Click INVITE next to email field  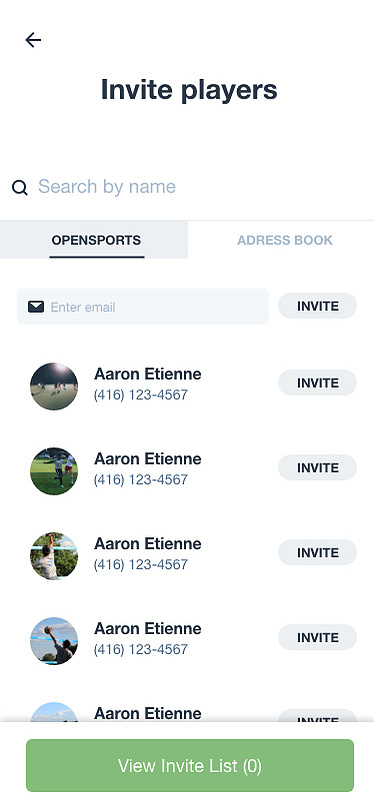(318, 306)
